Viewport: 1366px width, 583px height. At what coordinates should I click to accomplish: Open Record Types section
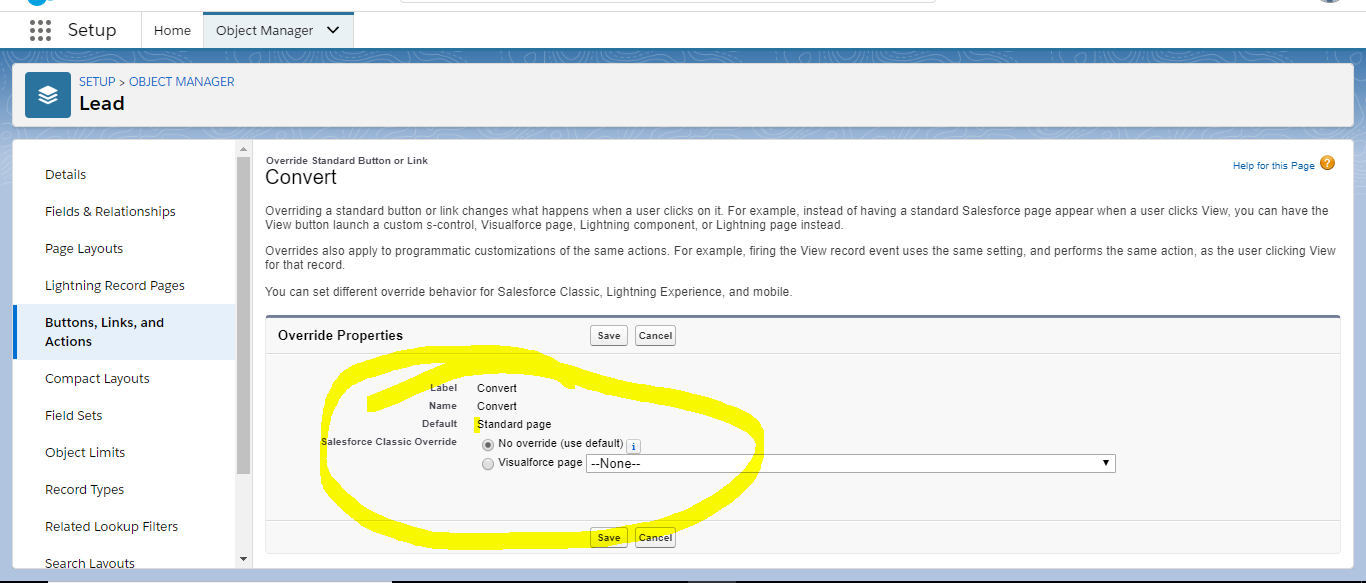tap(85, 489)
